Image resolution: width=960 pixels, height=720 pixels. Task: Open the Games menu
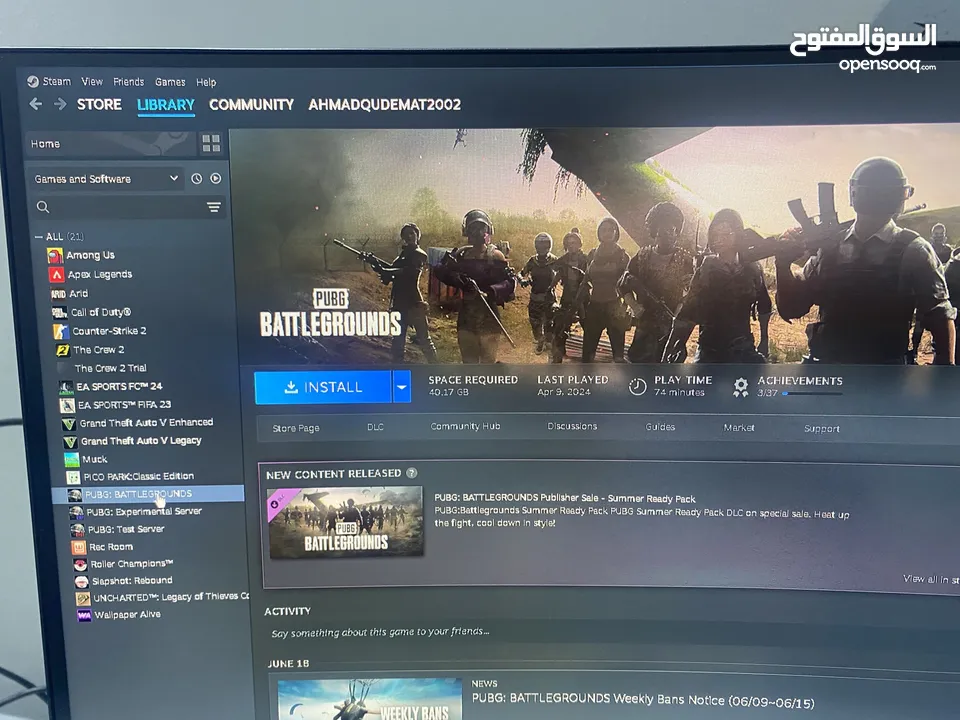pyautogui.click(x=170, y=82)
